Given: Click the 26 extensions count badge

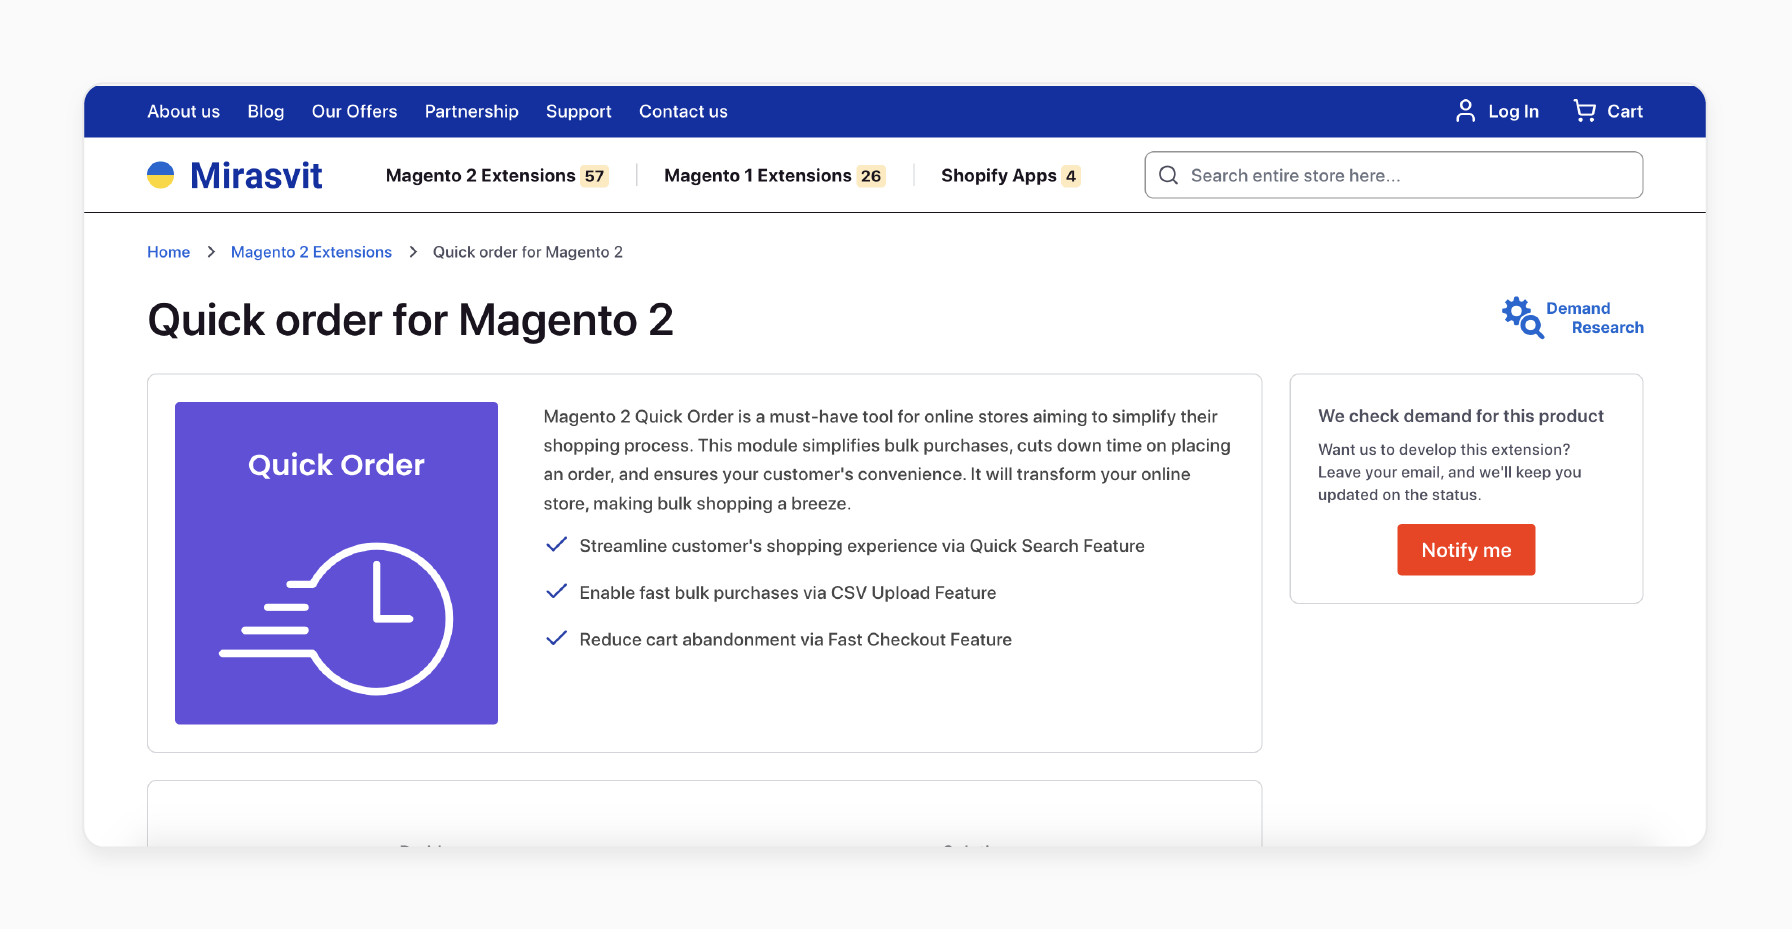Looking at the screenshot, I should point(871,176).
